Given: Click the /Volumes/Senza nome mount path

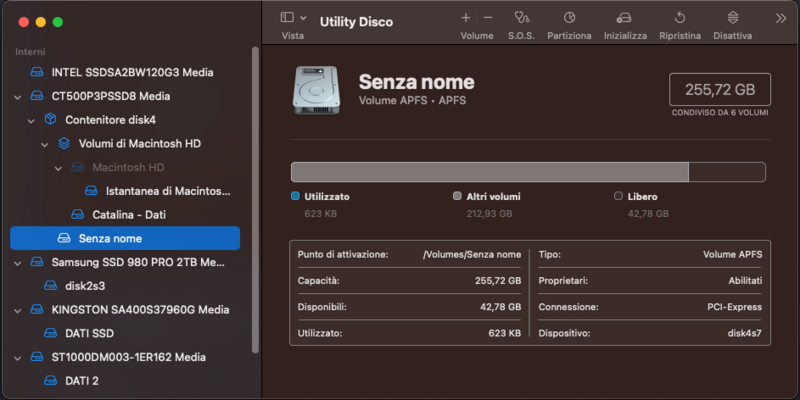Looking at the screenshot, I should (472, 255).
